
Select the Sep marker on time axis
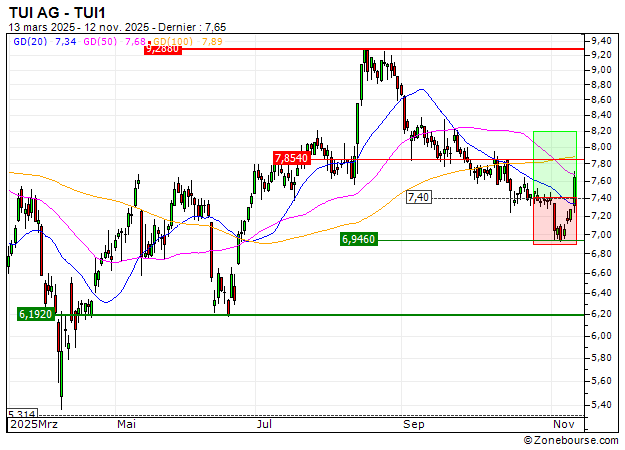click(413, 425)
